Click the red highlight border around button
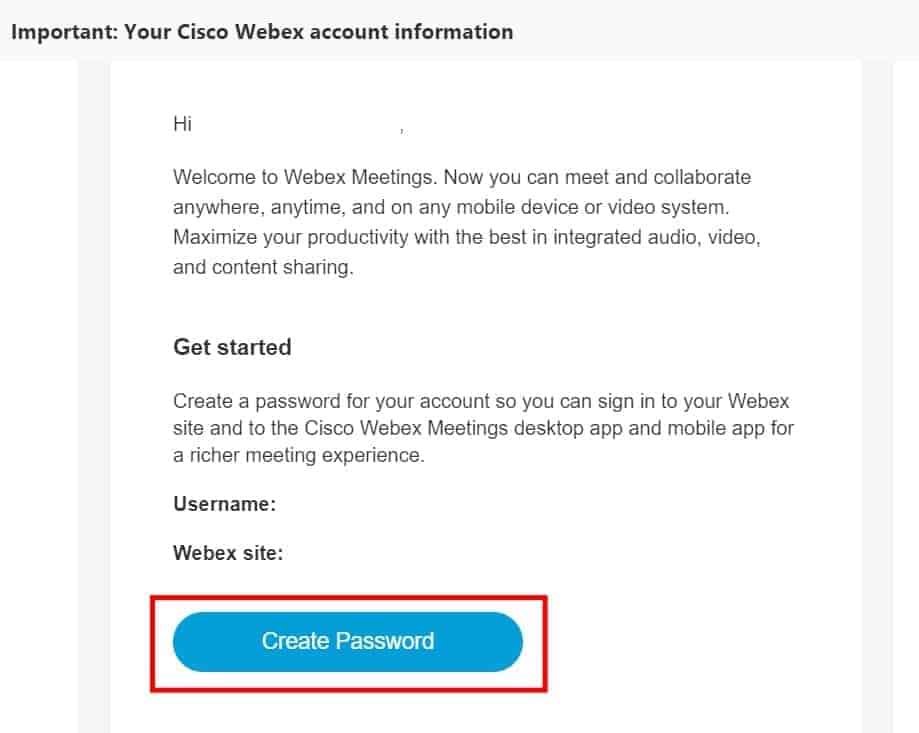 click(x=349, y=599)
